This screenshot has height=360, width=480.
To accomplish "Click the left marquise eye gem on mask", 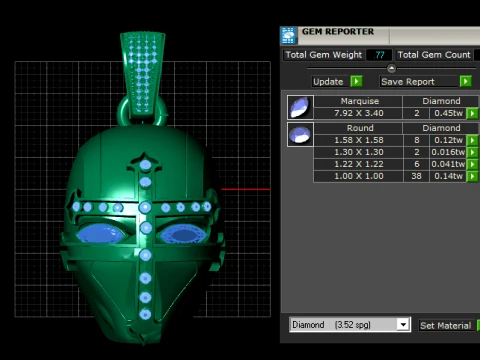I will pos(101,234).
